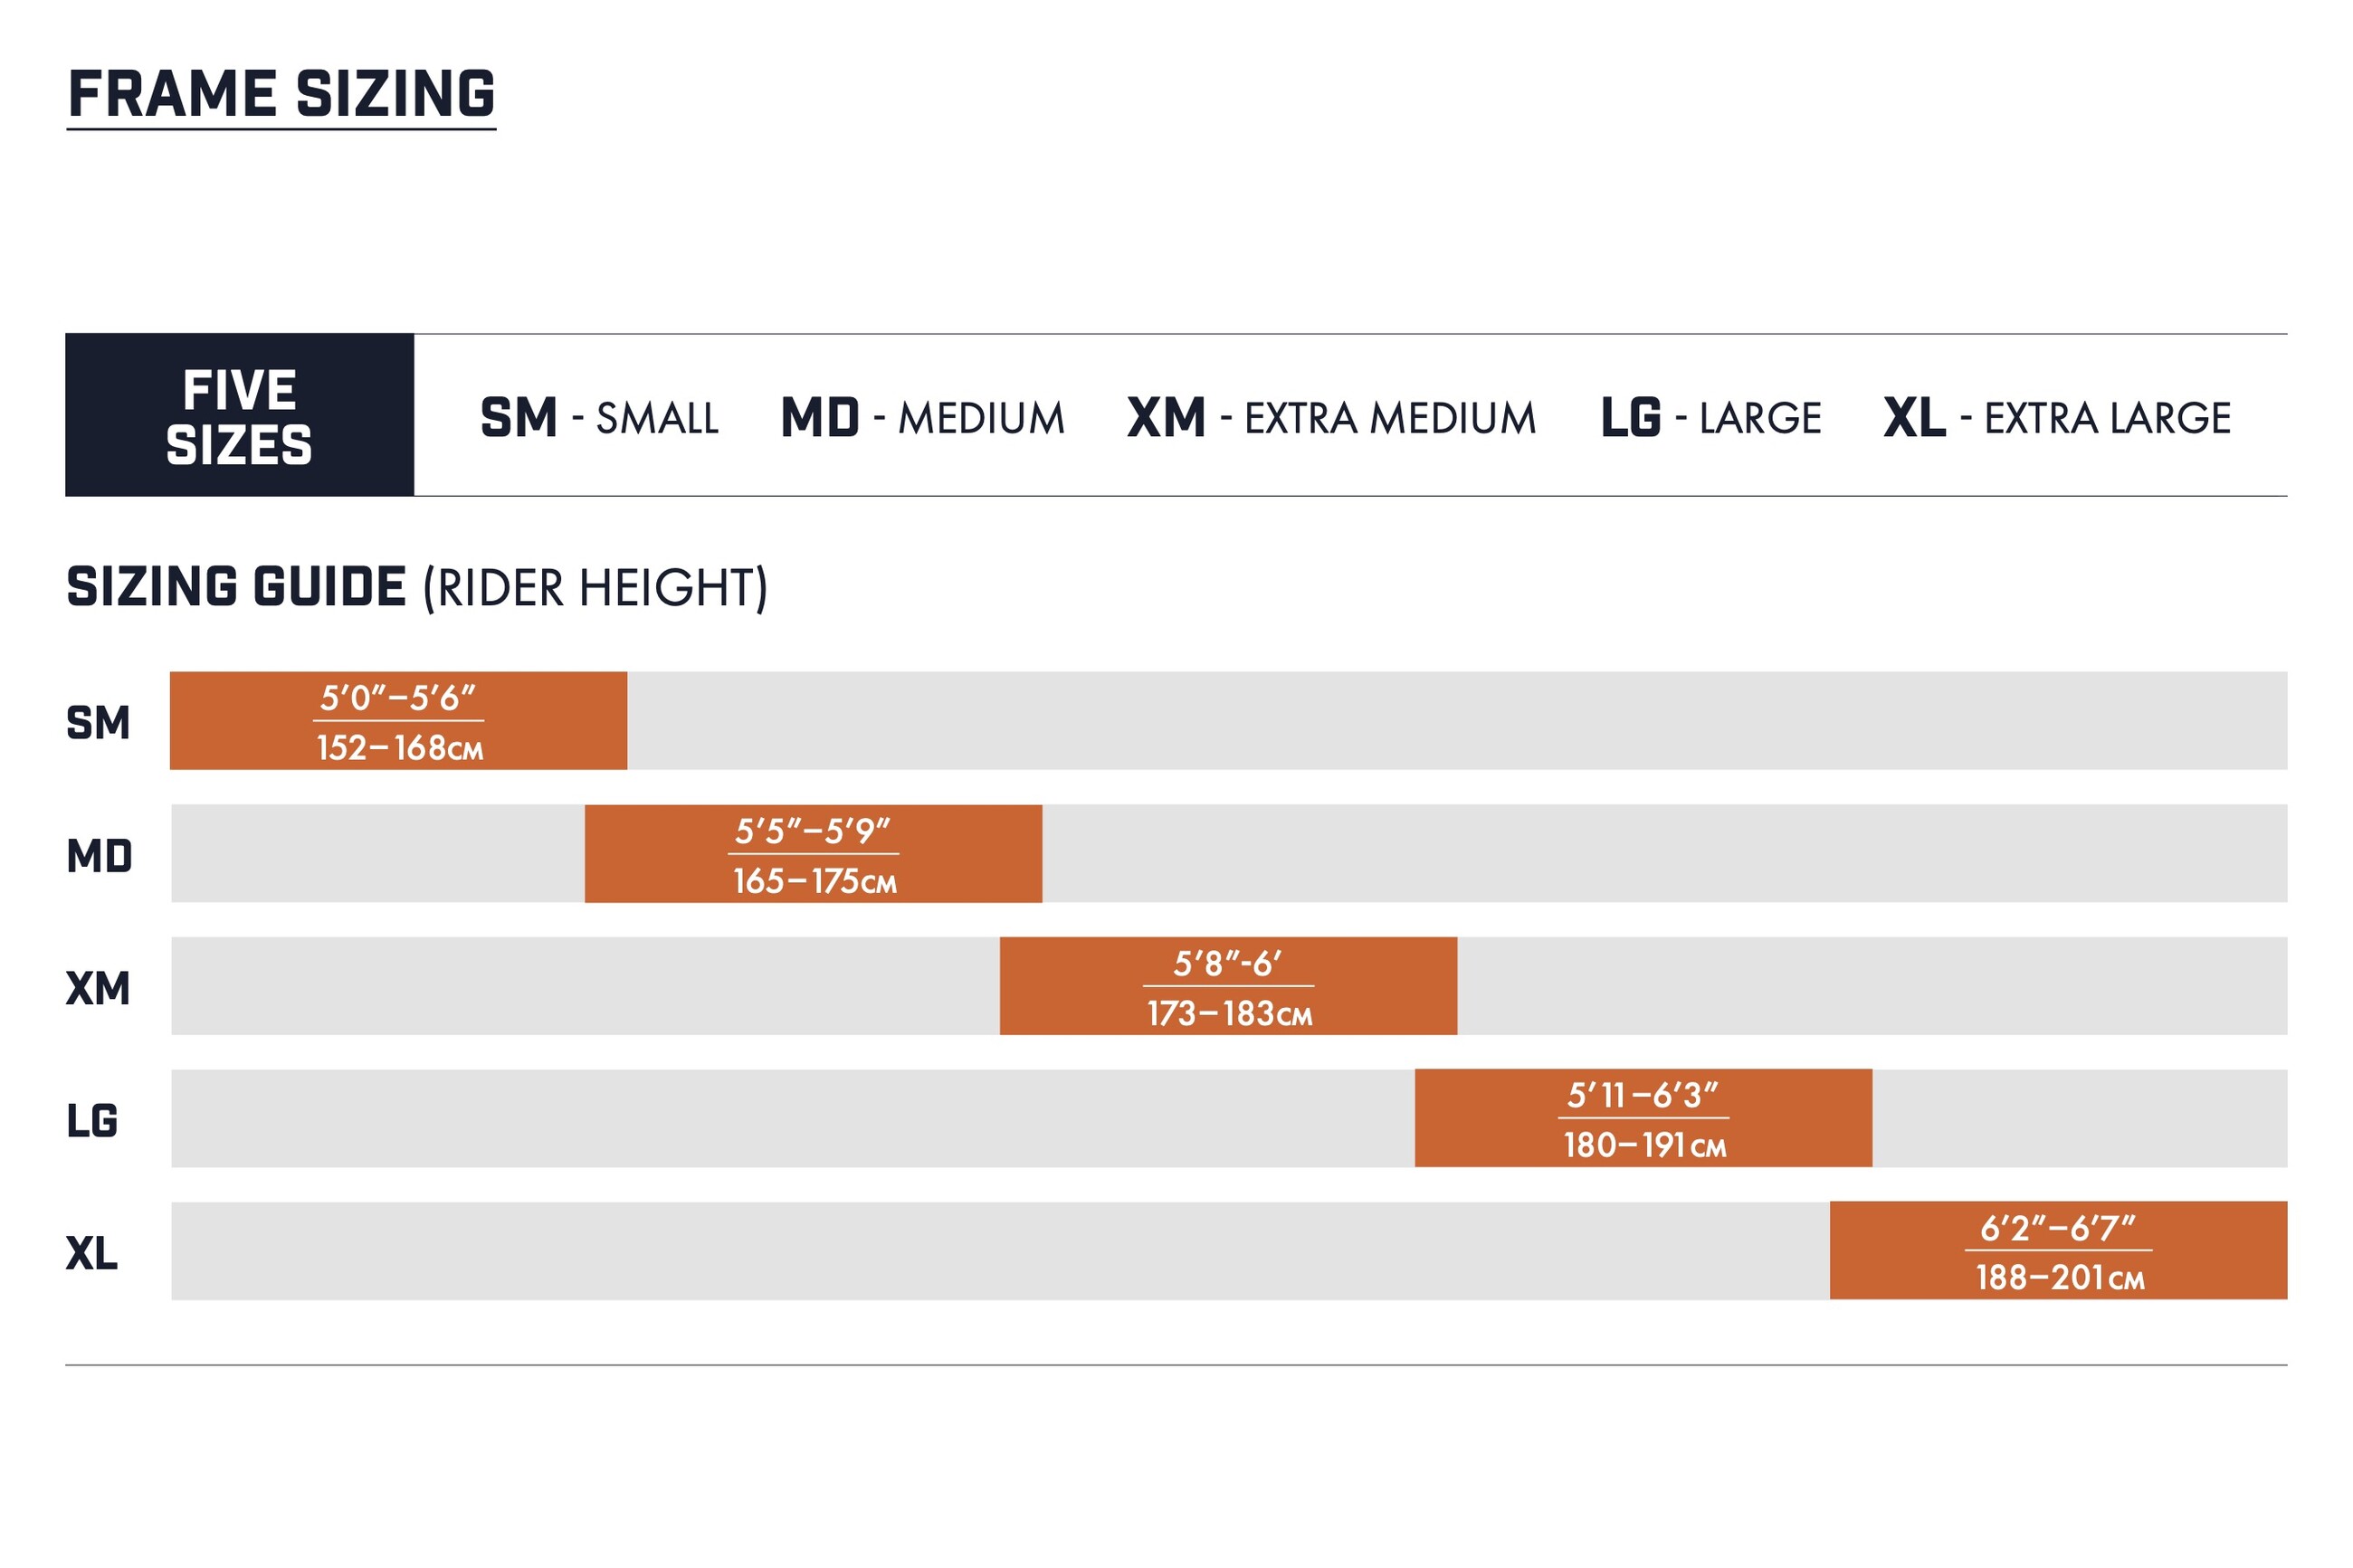Click the XL row label in sizing guide
This screenshot has height=1568, width=2353.
pyautogui.click(x=92, y=1253)
